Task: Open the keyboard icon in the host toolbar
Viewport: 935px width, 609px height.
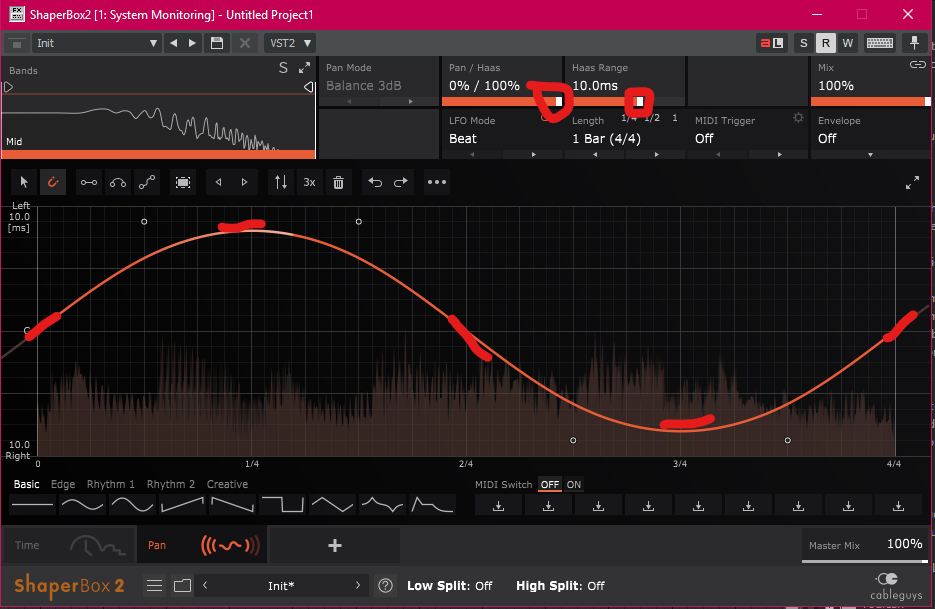Action: (880, 43)
